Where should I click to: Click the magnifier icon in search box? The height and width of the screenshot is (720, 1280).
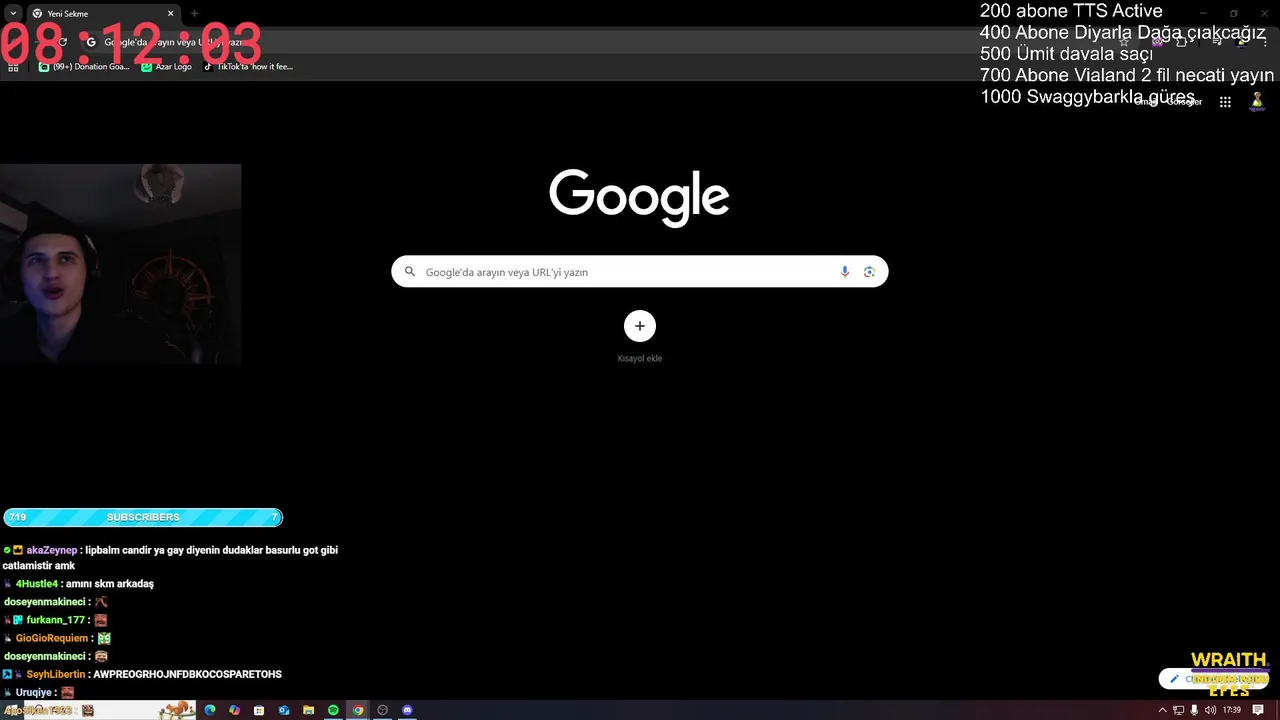tap(409, 272)
